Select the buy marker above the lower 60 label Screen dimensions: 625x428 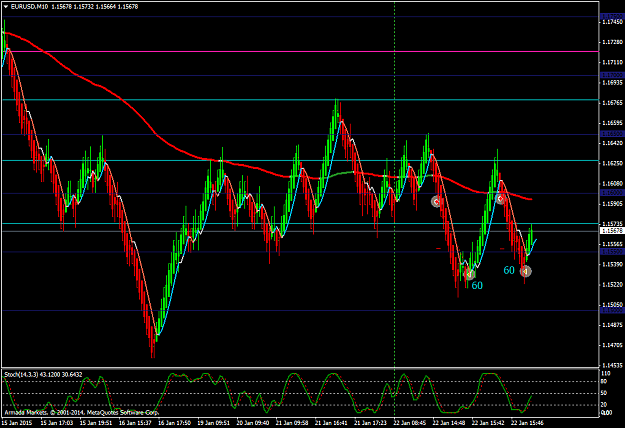pyautogui.click(x=470, y=274)
